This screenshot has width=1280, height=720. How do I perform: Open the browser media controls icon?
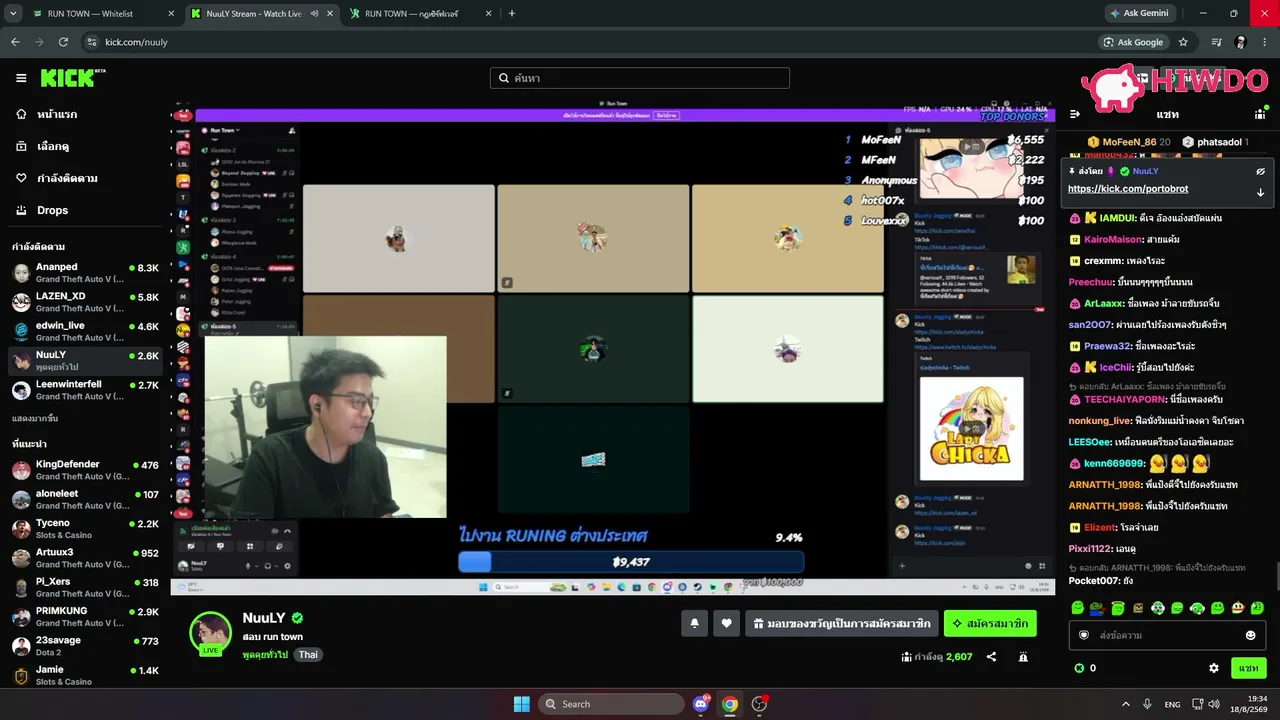pos(1216,42)
